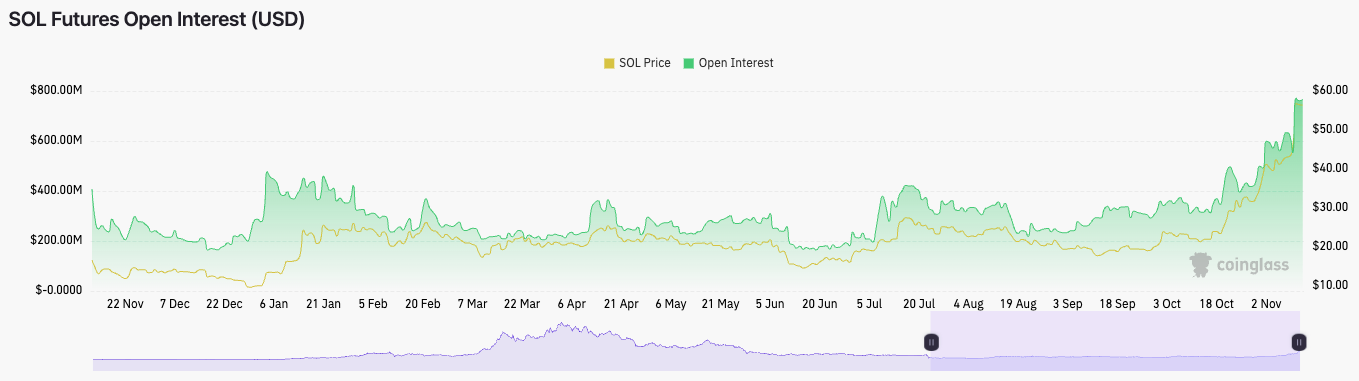Click the $40.00 right axis label
Viewport: 1359px width, 381px height.
[1331, 168]
